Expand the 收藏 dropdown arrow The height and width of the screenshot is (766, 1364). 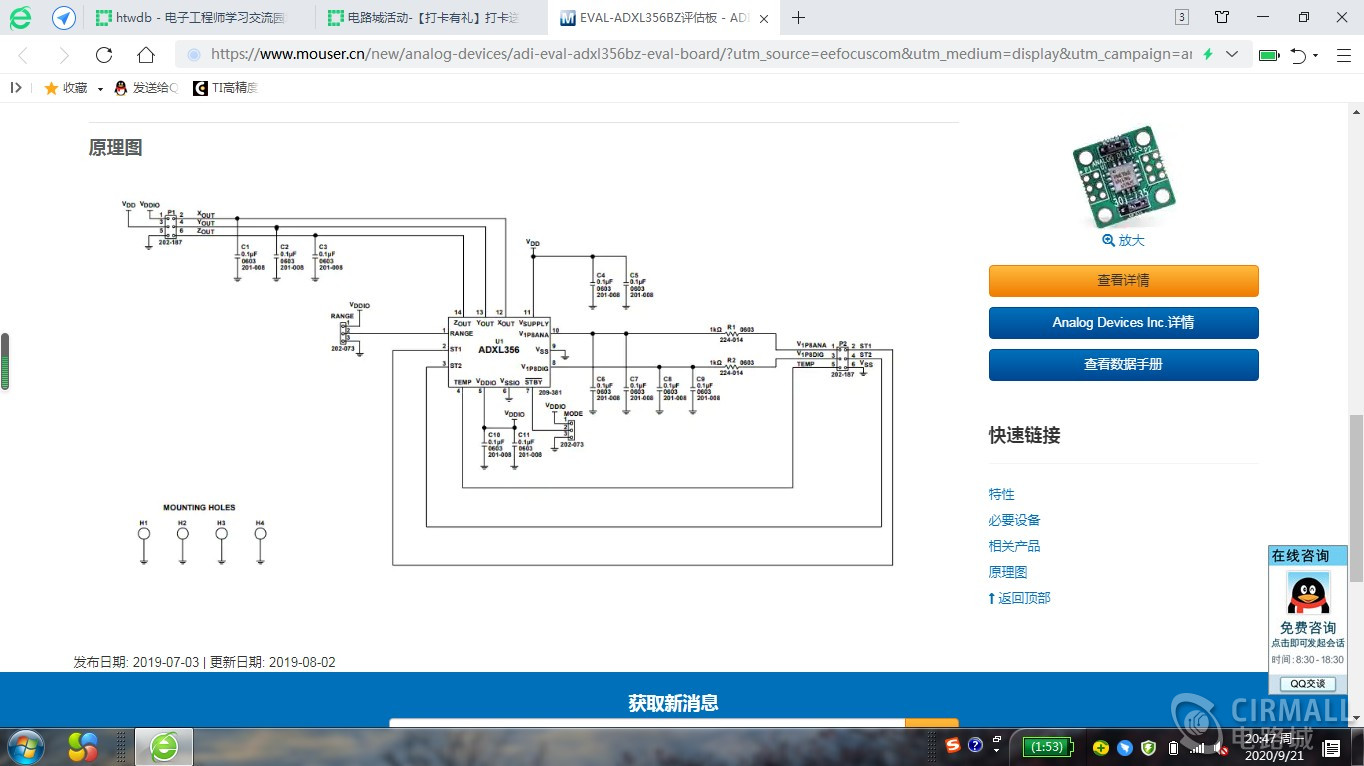(x=100, y=89)
